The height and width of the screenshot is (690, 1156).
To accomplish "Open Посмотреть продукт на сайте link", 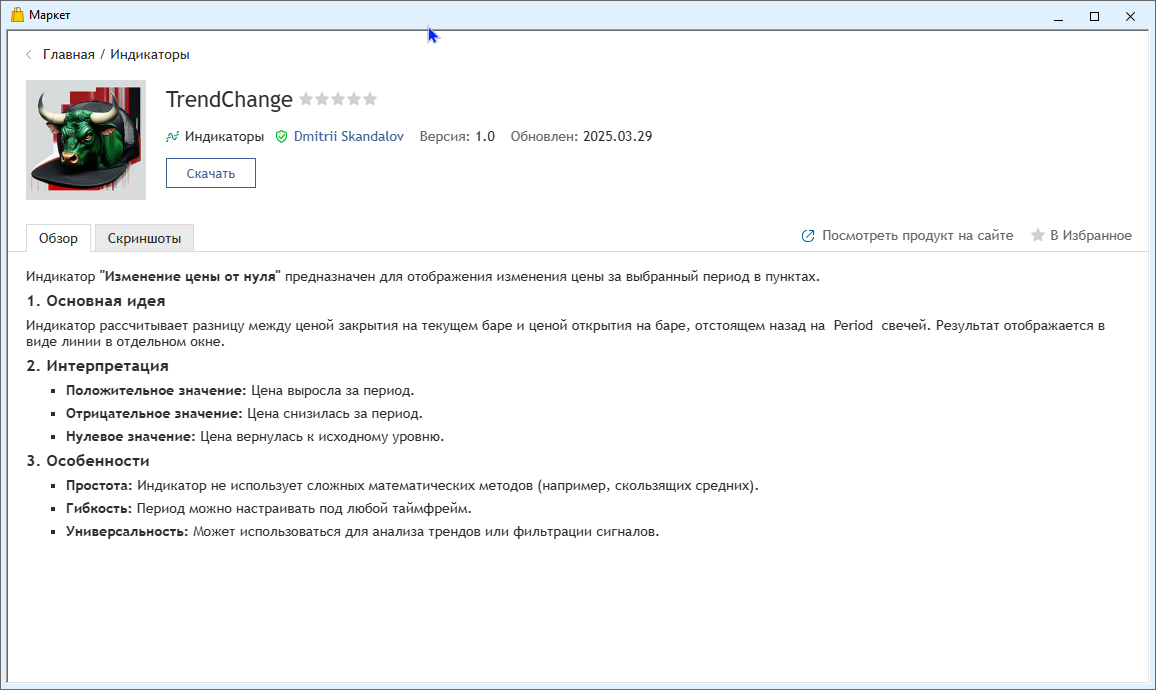I will (917, 236).
